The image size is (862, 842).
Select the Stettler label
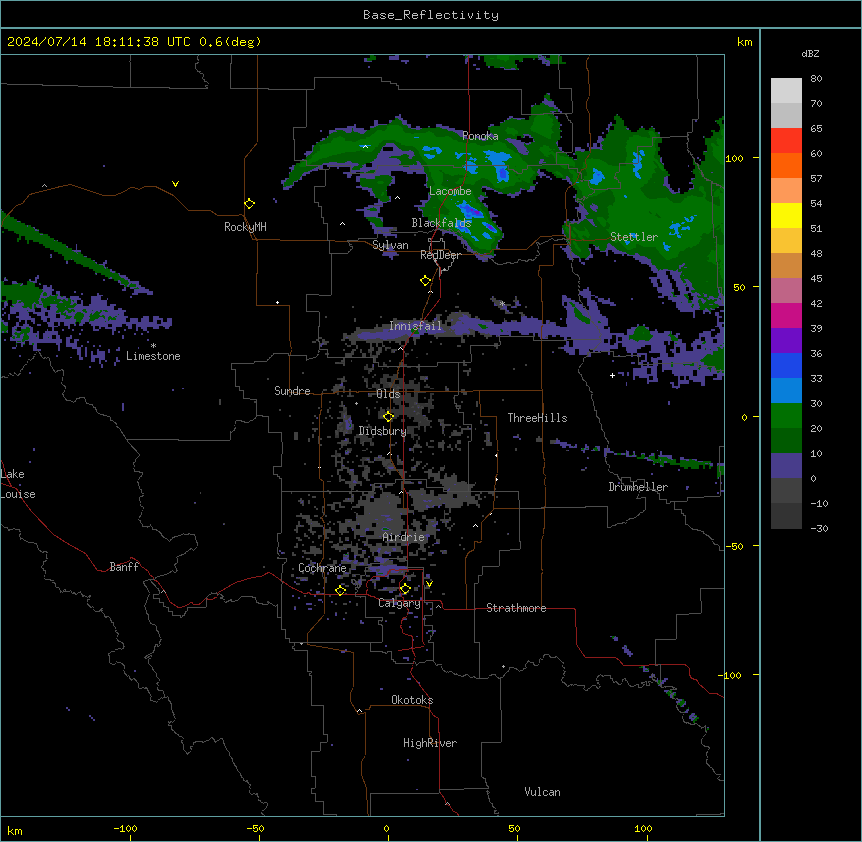634,237
